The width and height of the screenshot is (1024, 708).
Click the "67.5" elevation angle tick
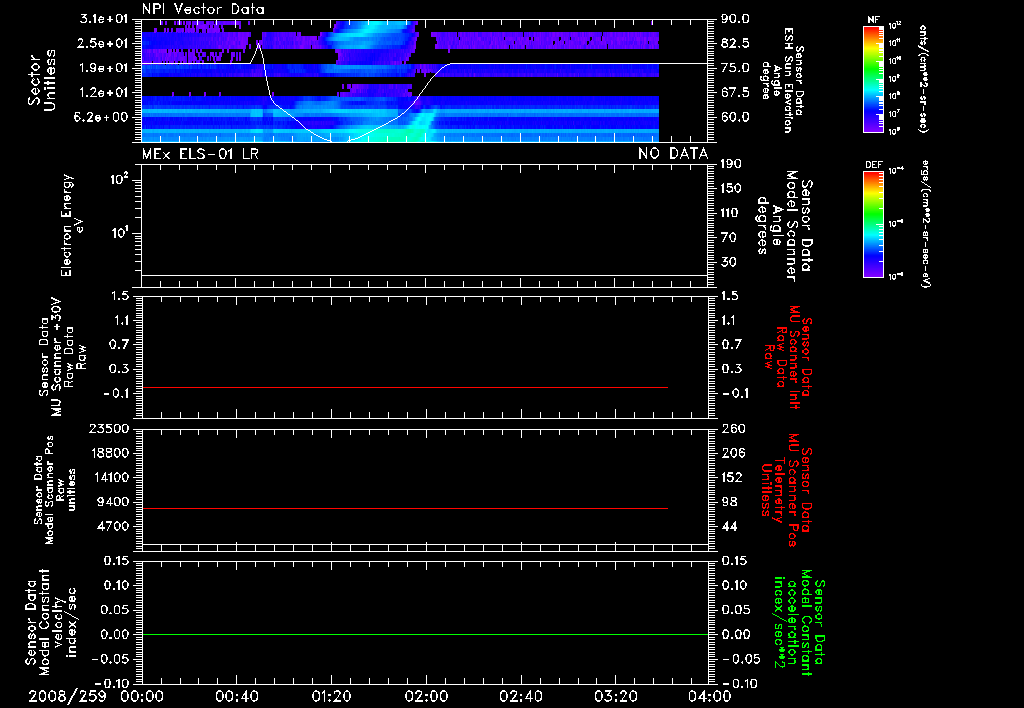coord(735,93)
